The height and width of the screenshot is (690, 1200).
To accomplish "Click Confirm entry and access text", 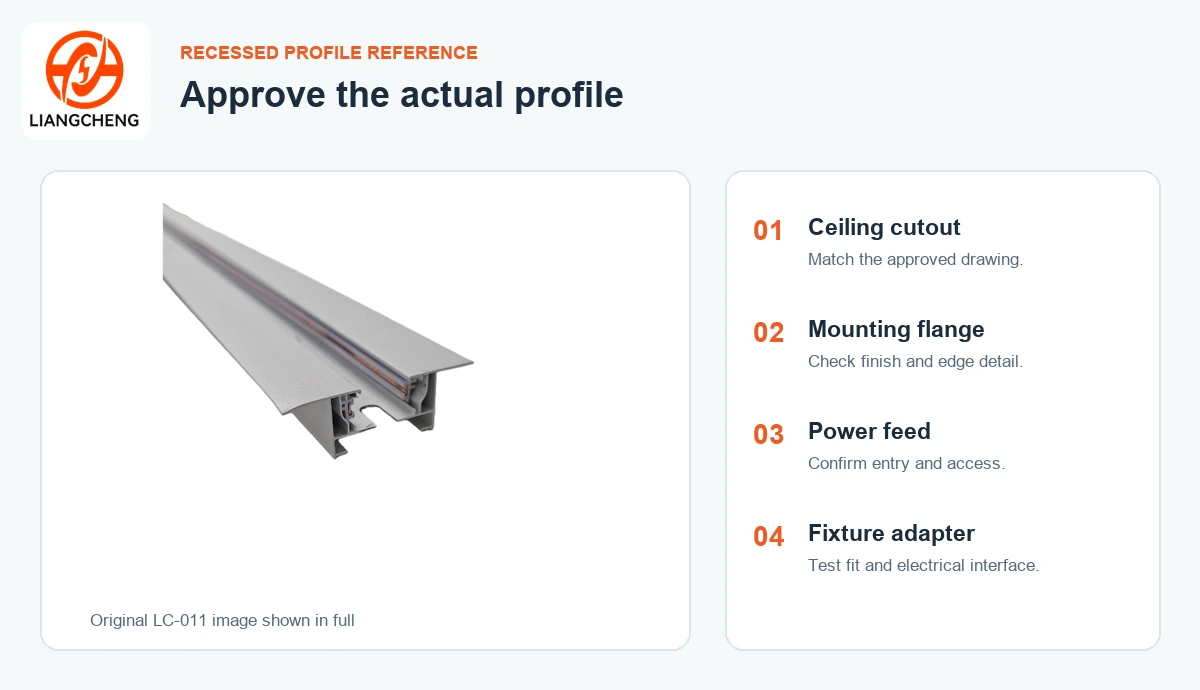I will click(x=906, y=463).
